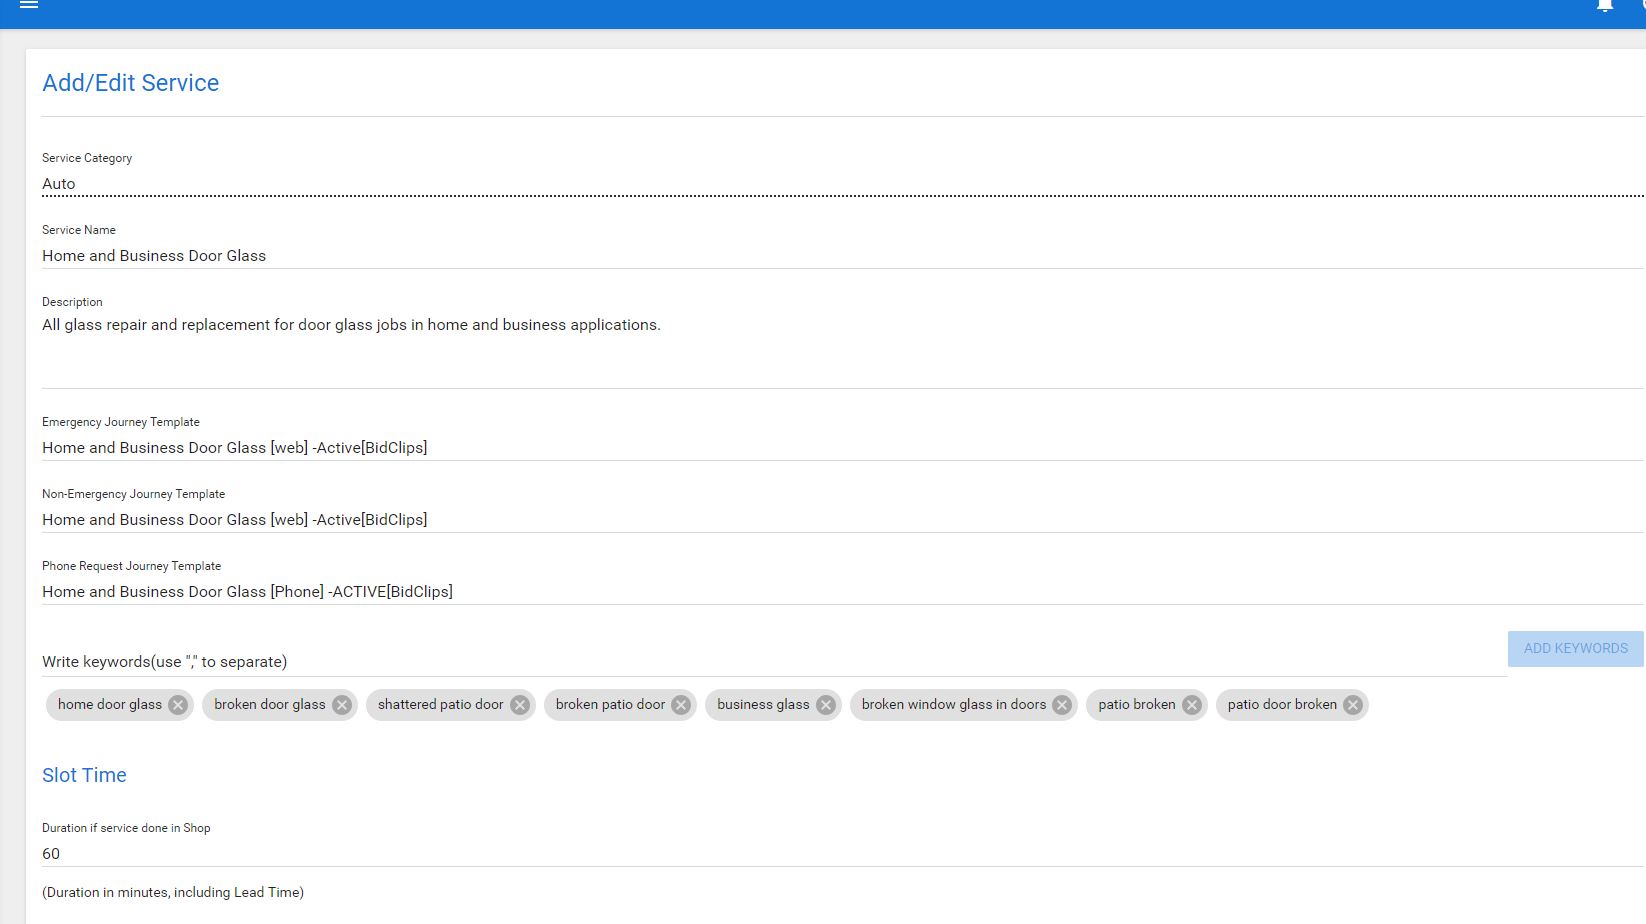Image resolution: width=1646 pixels, height=924 pixels.
Task: Click the 'Duration in minutes, including Lead Time' note
Action: pyautogui.click(x=173, y=892)
